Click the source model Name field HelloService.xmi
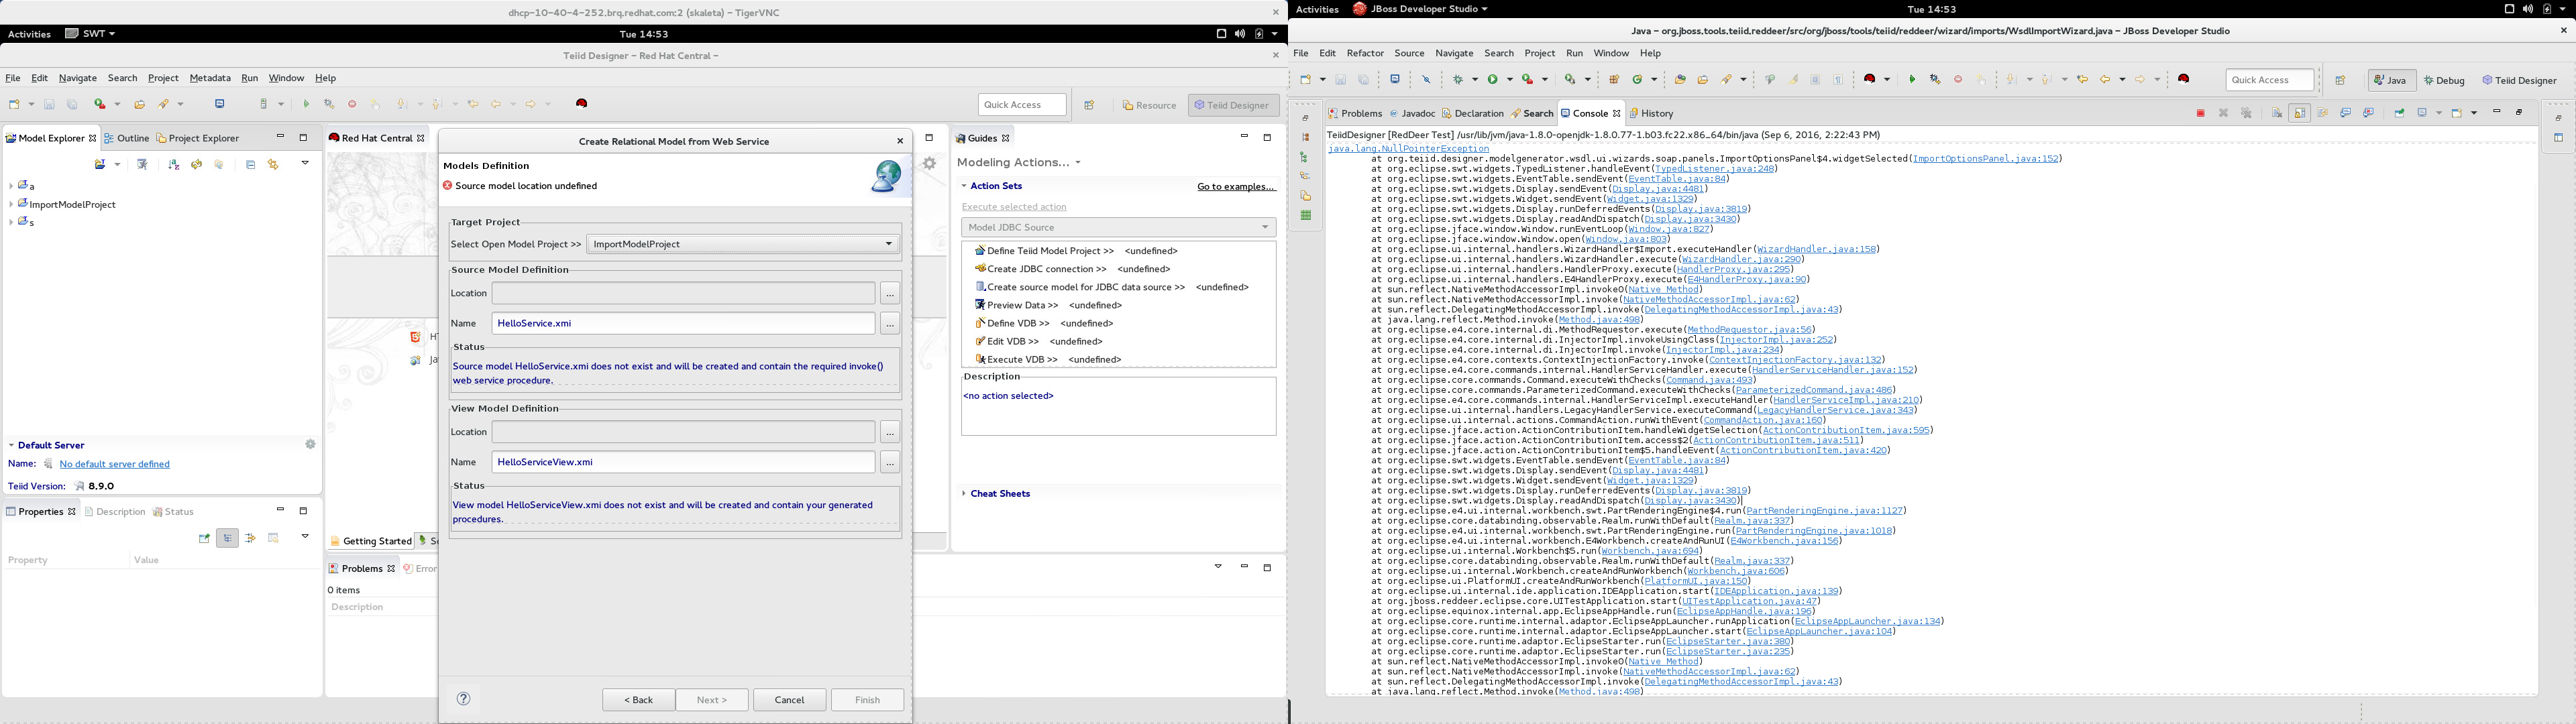 click(x=683, y=323)
